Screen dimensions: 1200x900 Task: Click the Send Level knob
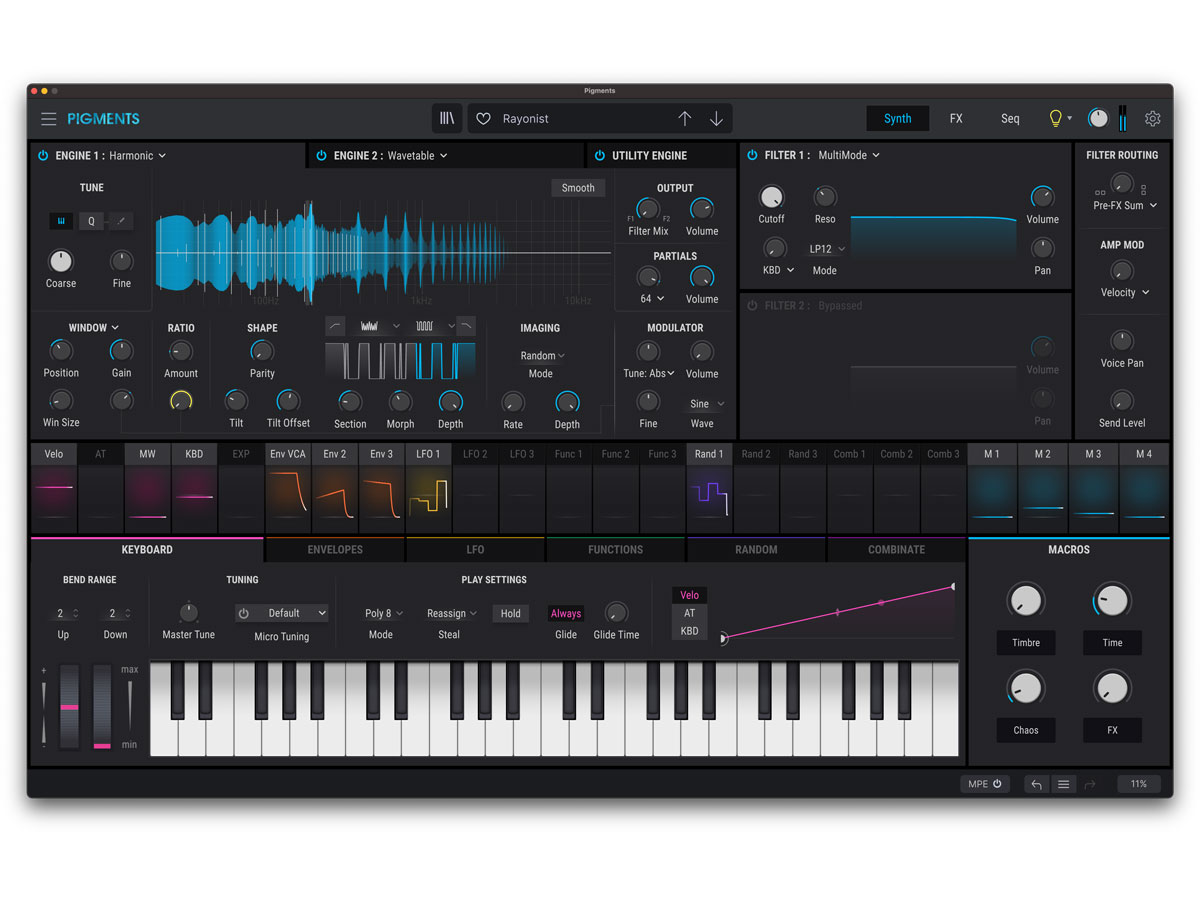coord(1122,401)
